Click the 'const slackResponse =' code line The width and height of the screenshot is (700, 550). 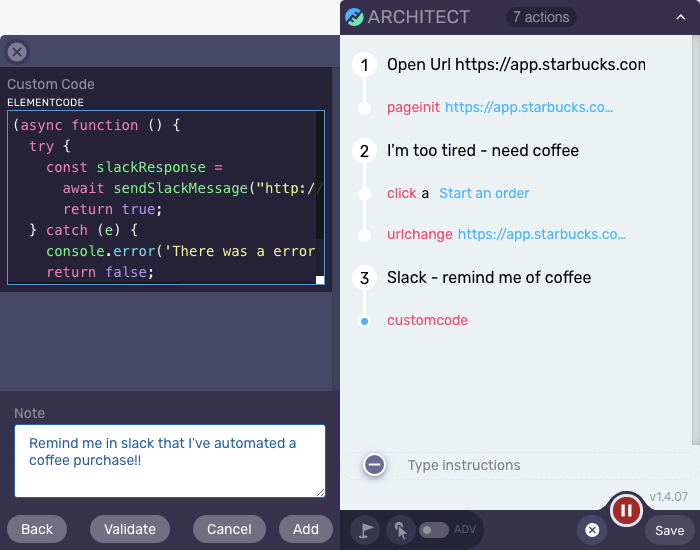click(x=134, y=167)
